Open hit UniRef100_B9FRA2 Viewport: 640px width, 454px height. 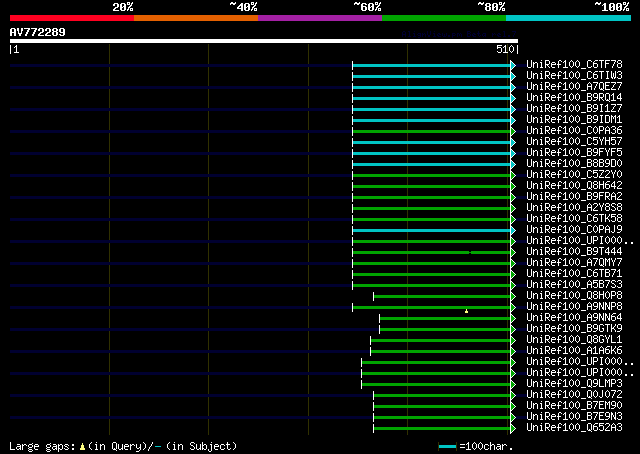574,197
